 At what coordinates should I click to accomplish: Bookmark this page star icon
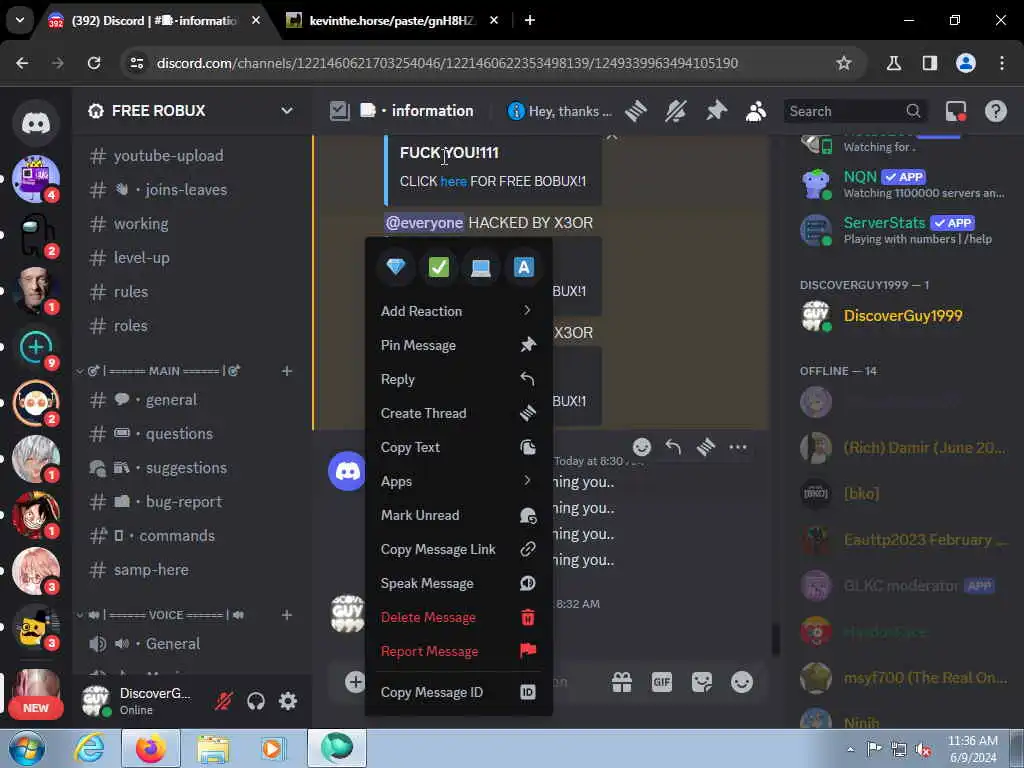point(844,63)
